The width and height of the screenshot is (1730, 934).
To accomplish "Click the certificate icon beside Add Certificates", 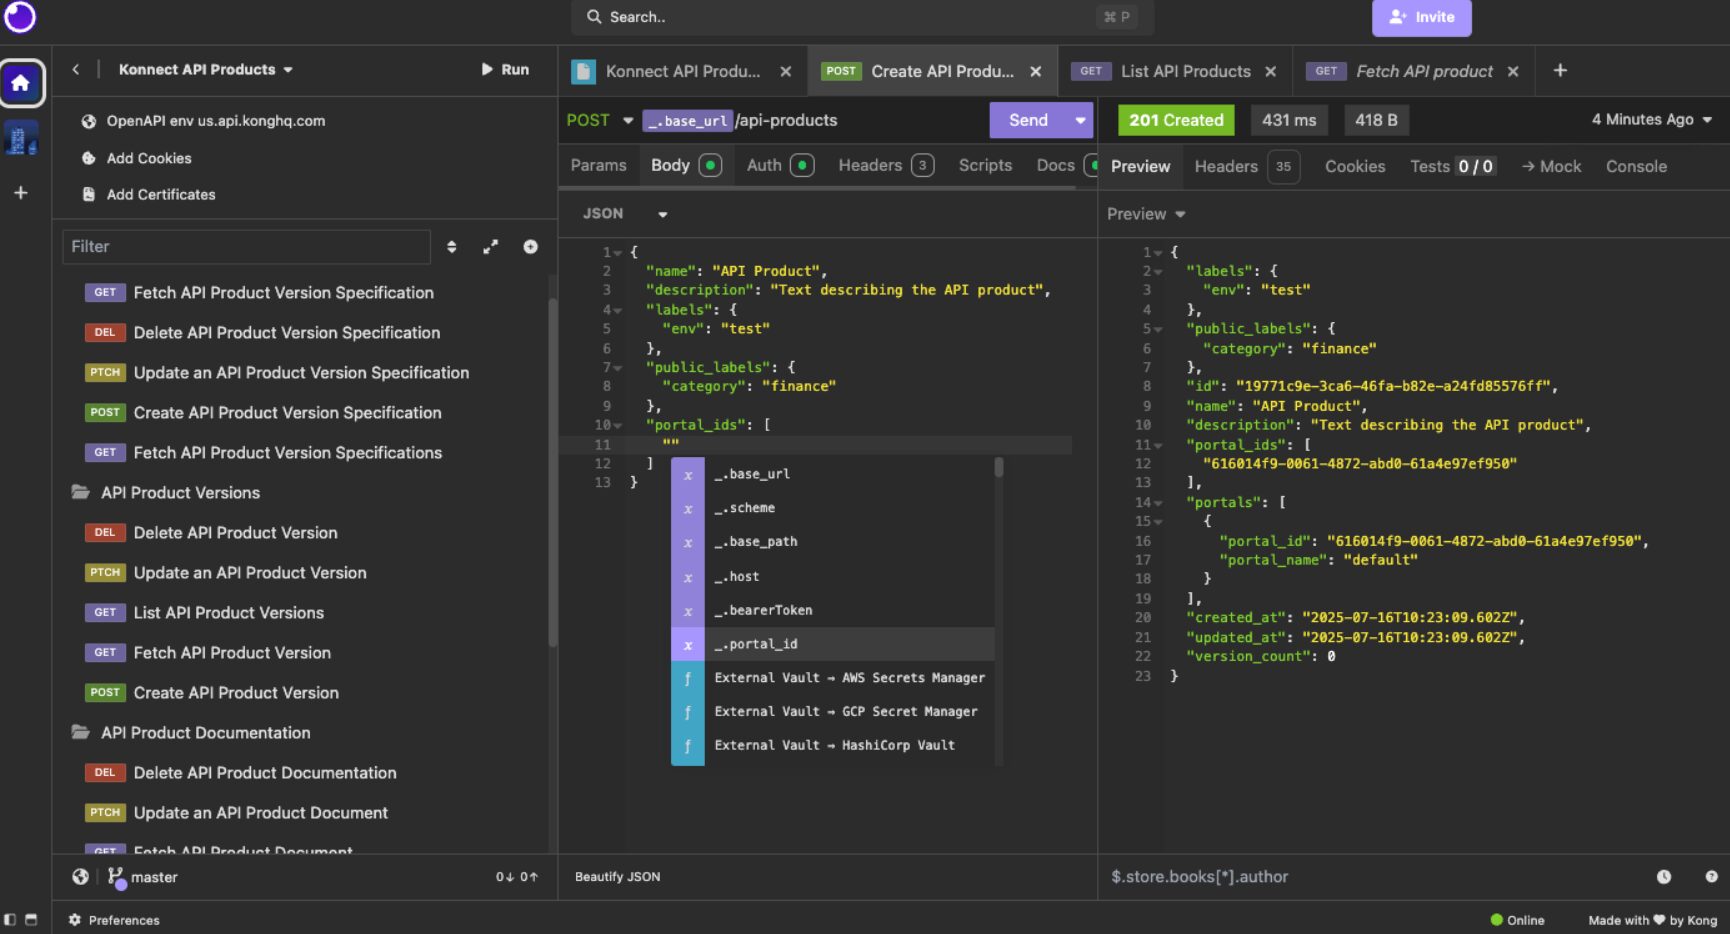I will 89,194.
